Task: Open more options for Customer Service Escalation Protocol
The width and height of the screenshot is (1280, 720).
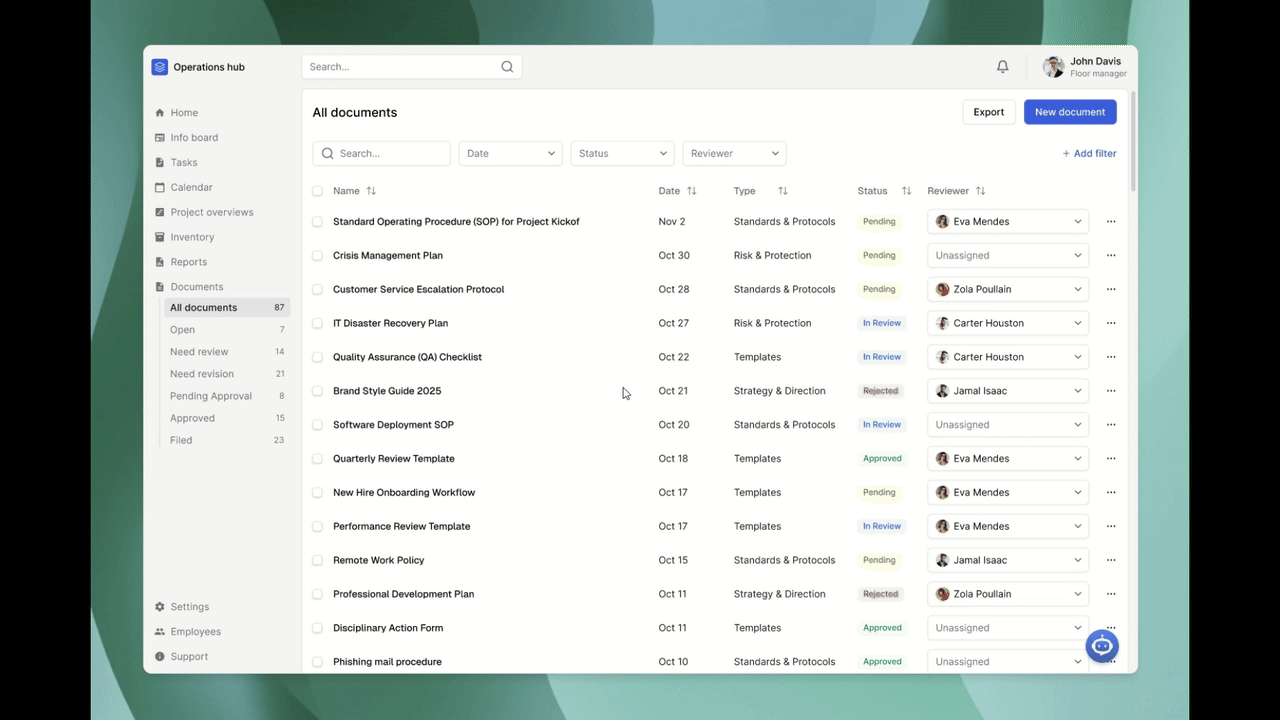Action: click(1111, 290)
